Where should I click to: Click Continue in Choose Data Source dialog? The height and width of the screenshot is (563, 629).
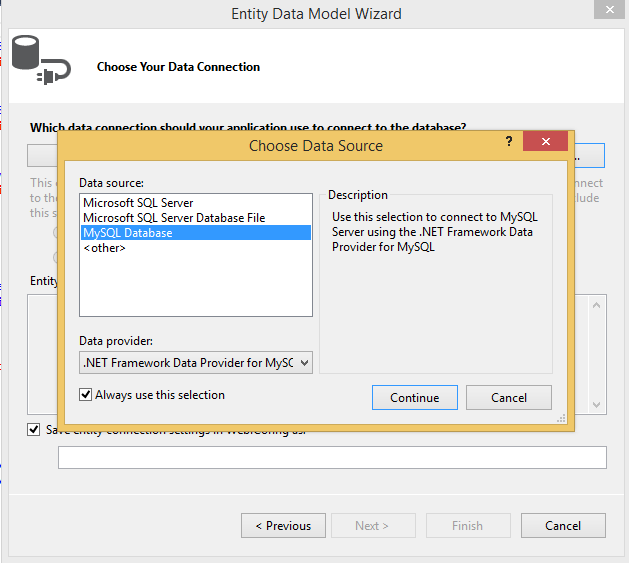click(x=415, y=398)
